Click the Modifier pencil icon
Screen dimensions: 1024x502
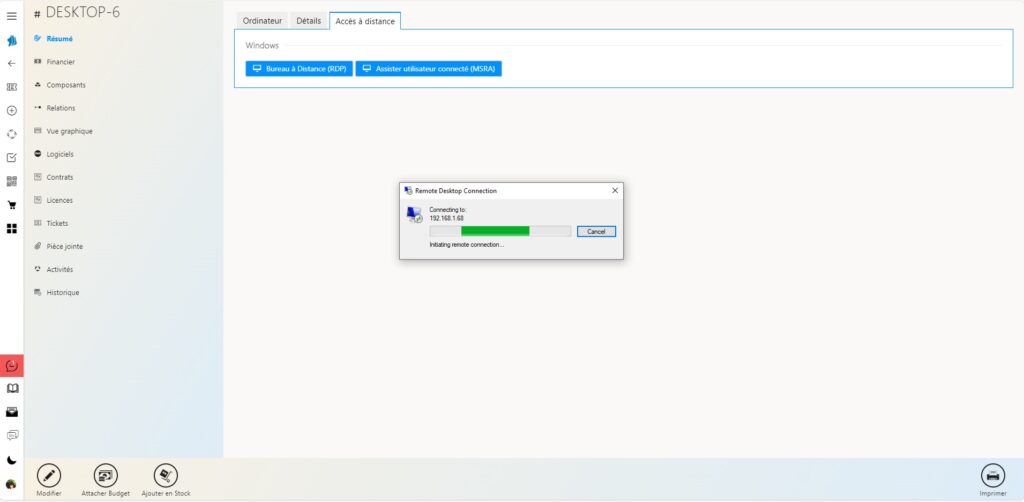pos(49,476)
